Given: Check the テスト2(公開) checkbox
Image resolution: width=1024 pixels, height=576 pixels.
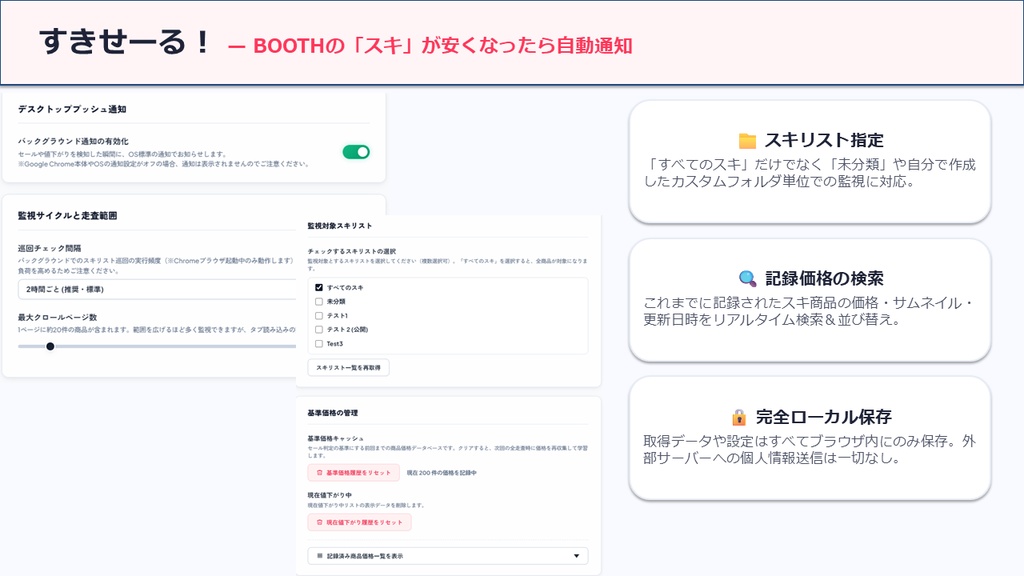Looking at the screenshot, I should (x=319, y=330).
